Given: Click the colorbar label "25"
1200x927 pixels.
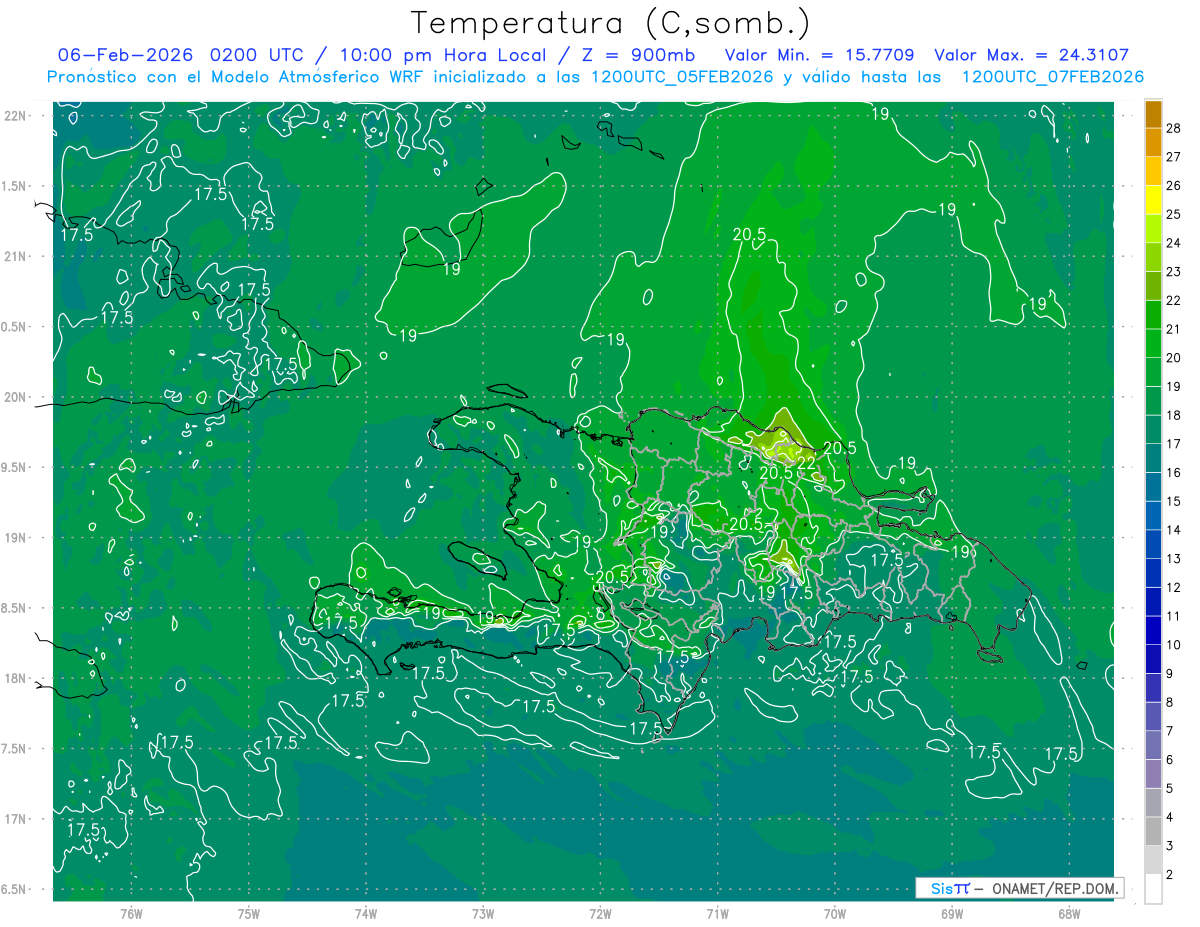Looking at the screenshot, I should pos(1173,214).
